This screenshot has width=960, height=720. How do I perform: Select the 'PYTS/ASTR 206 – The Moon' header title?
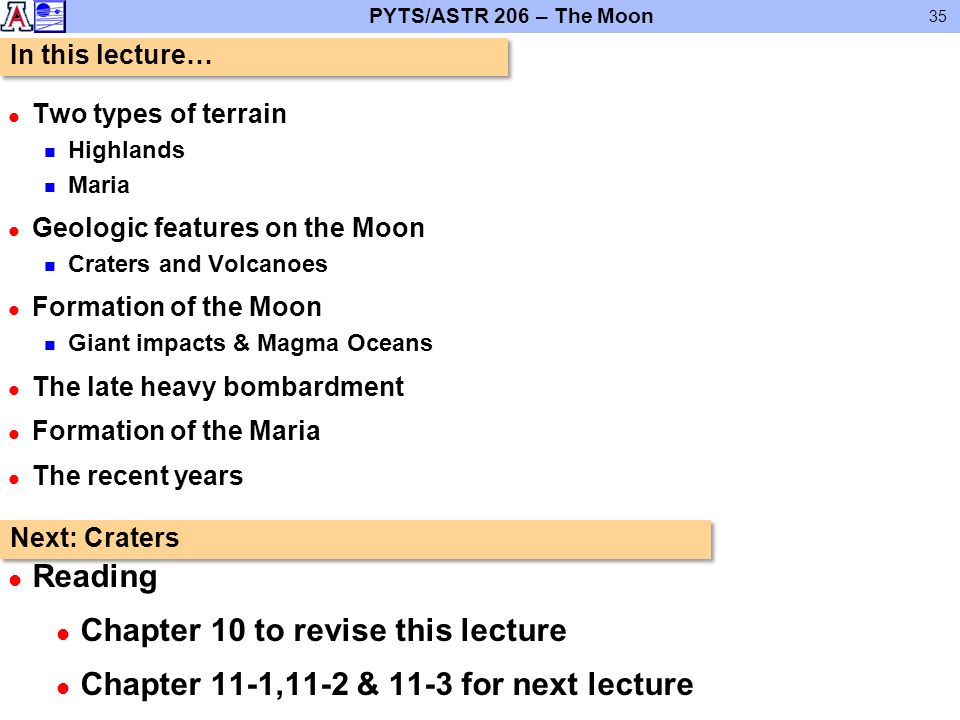pyautogui.click(x=511, y=16)
